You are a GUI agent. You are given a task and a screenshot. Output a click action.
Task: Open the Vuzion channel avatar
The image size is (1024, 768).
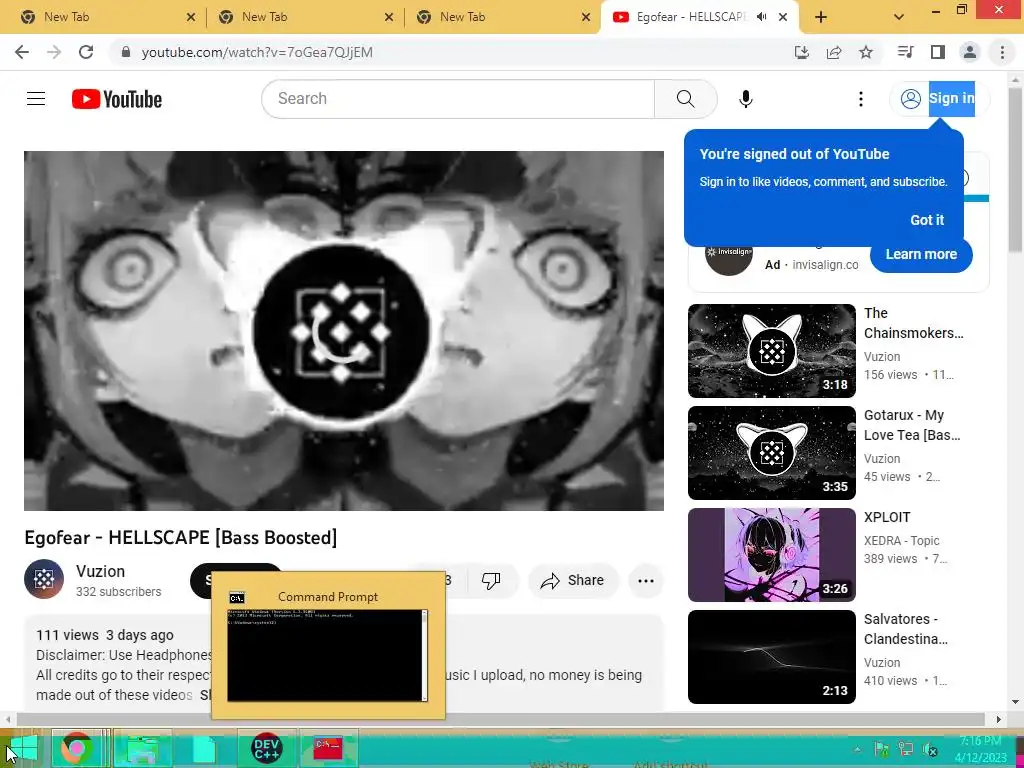[x=44, y=579]
